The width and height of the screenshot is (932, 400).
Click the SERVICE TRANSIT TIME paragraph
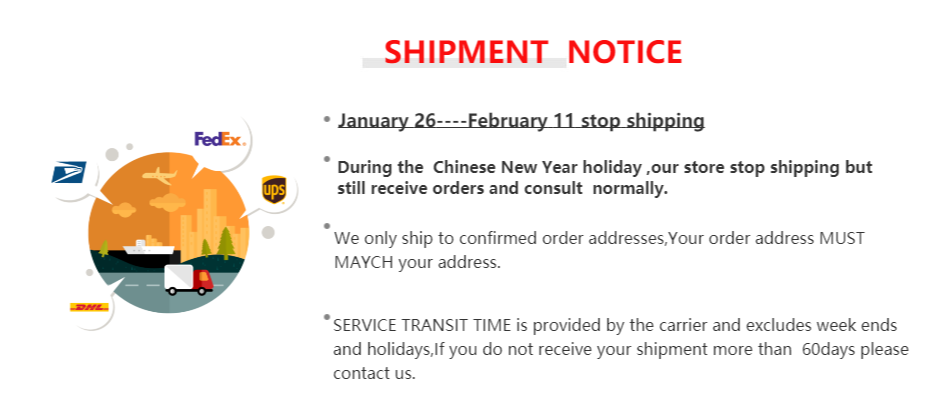[x=621, y=349]
